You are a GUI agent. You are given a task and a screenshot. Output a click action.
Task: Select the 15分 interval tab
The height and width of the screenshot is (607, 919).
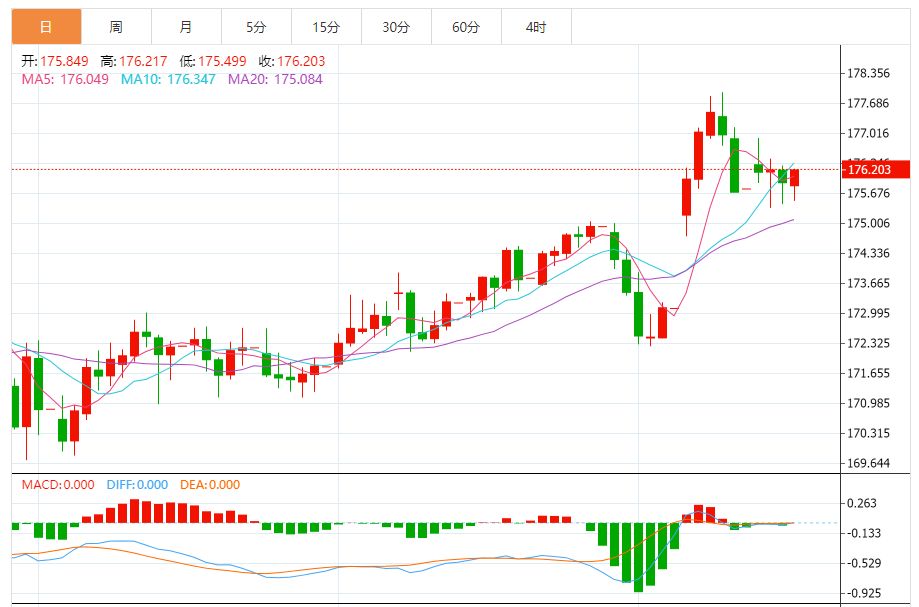326,27
